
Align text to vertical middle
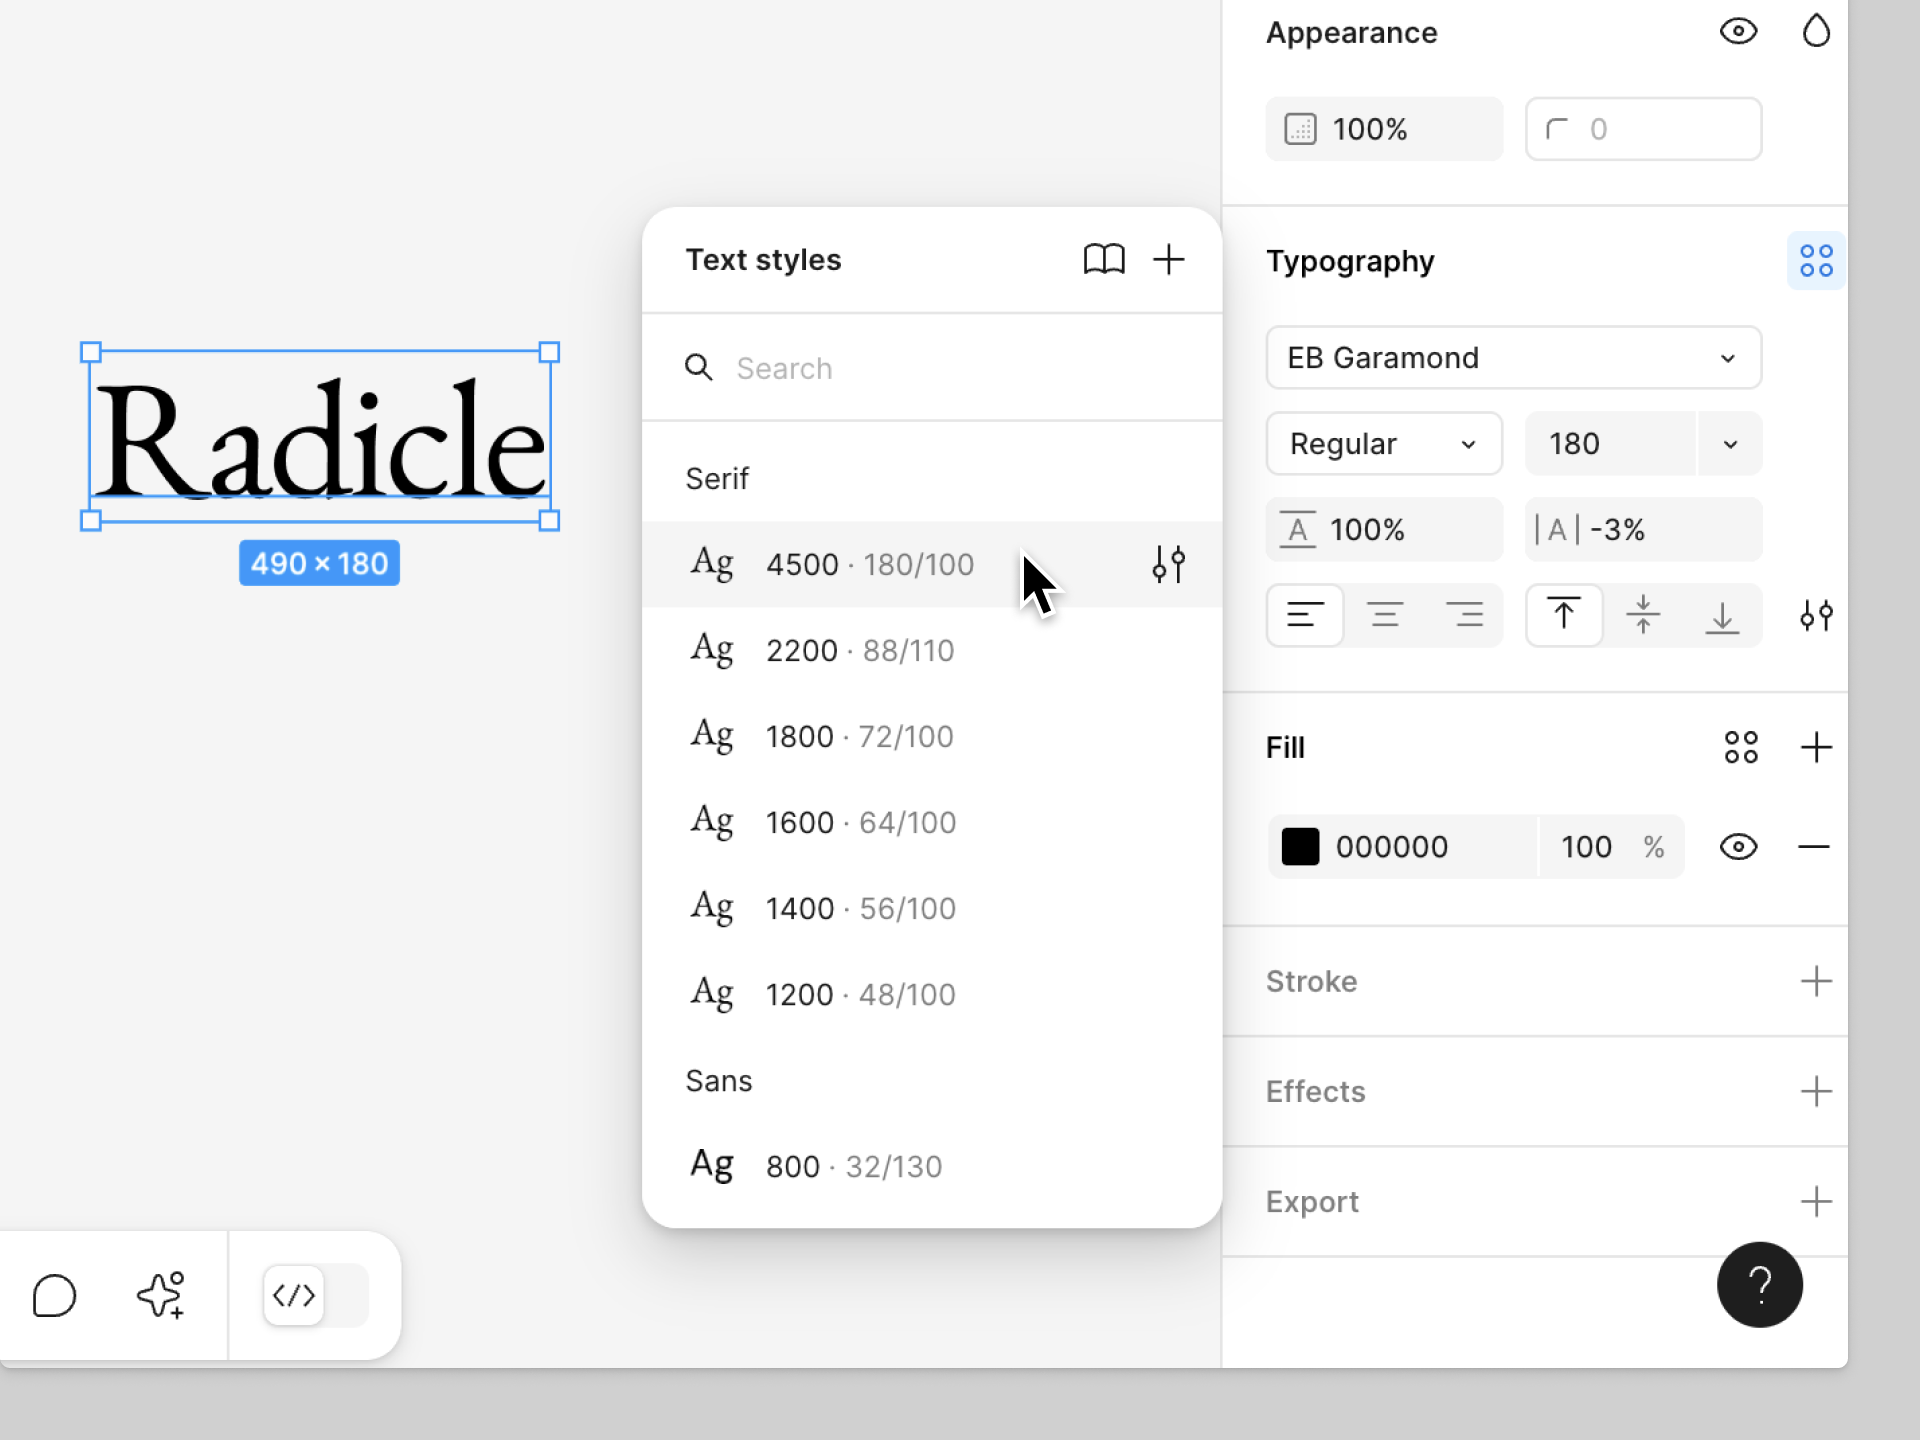tap(1643, 615)
